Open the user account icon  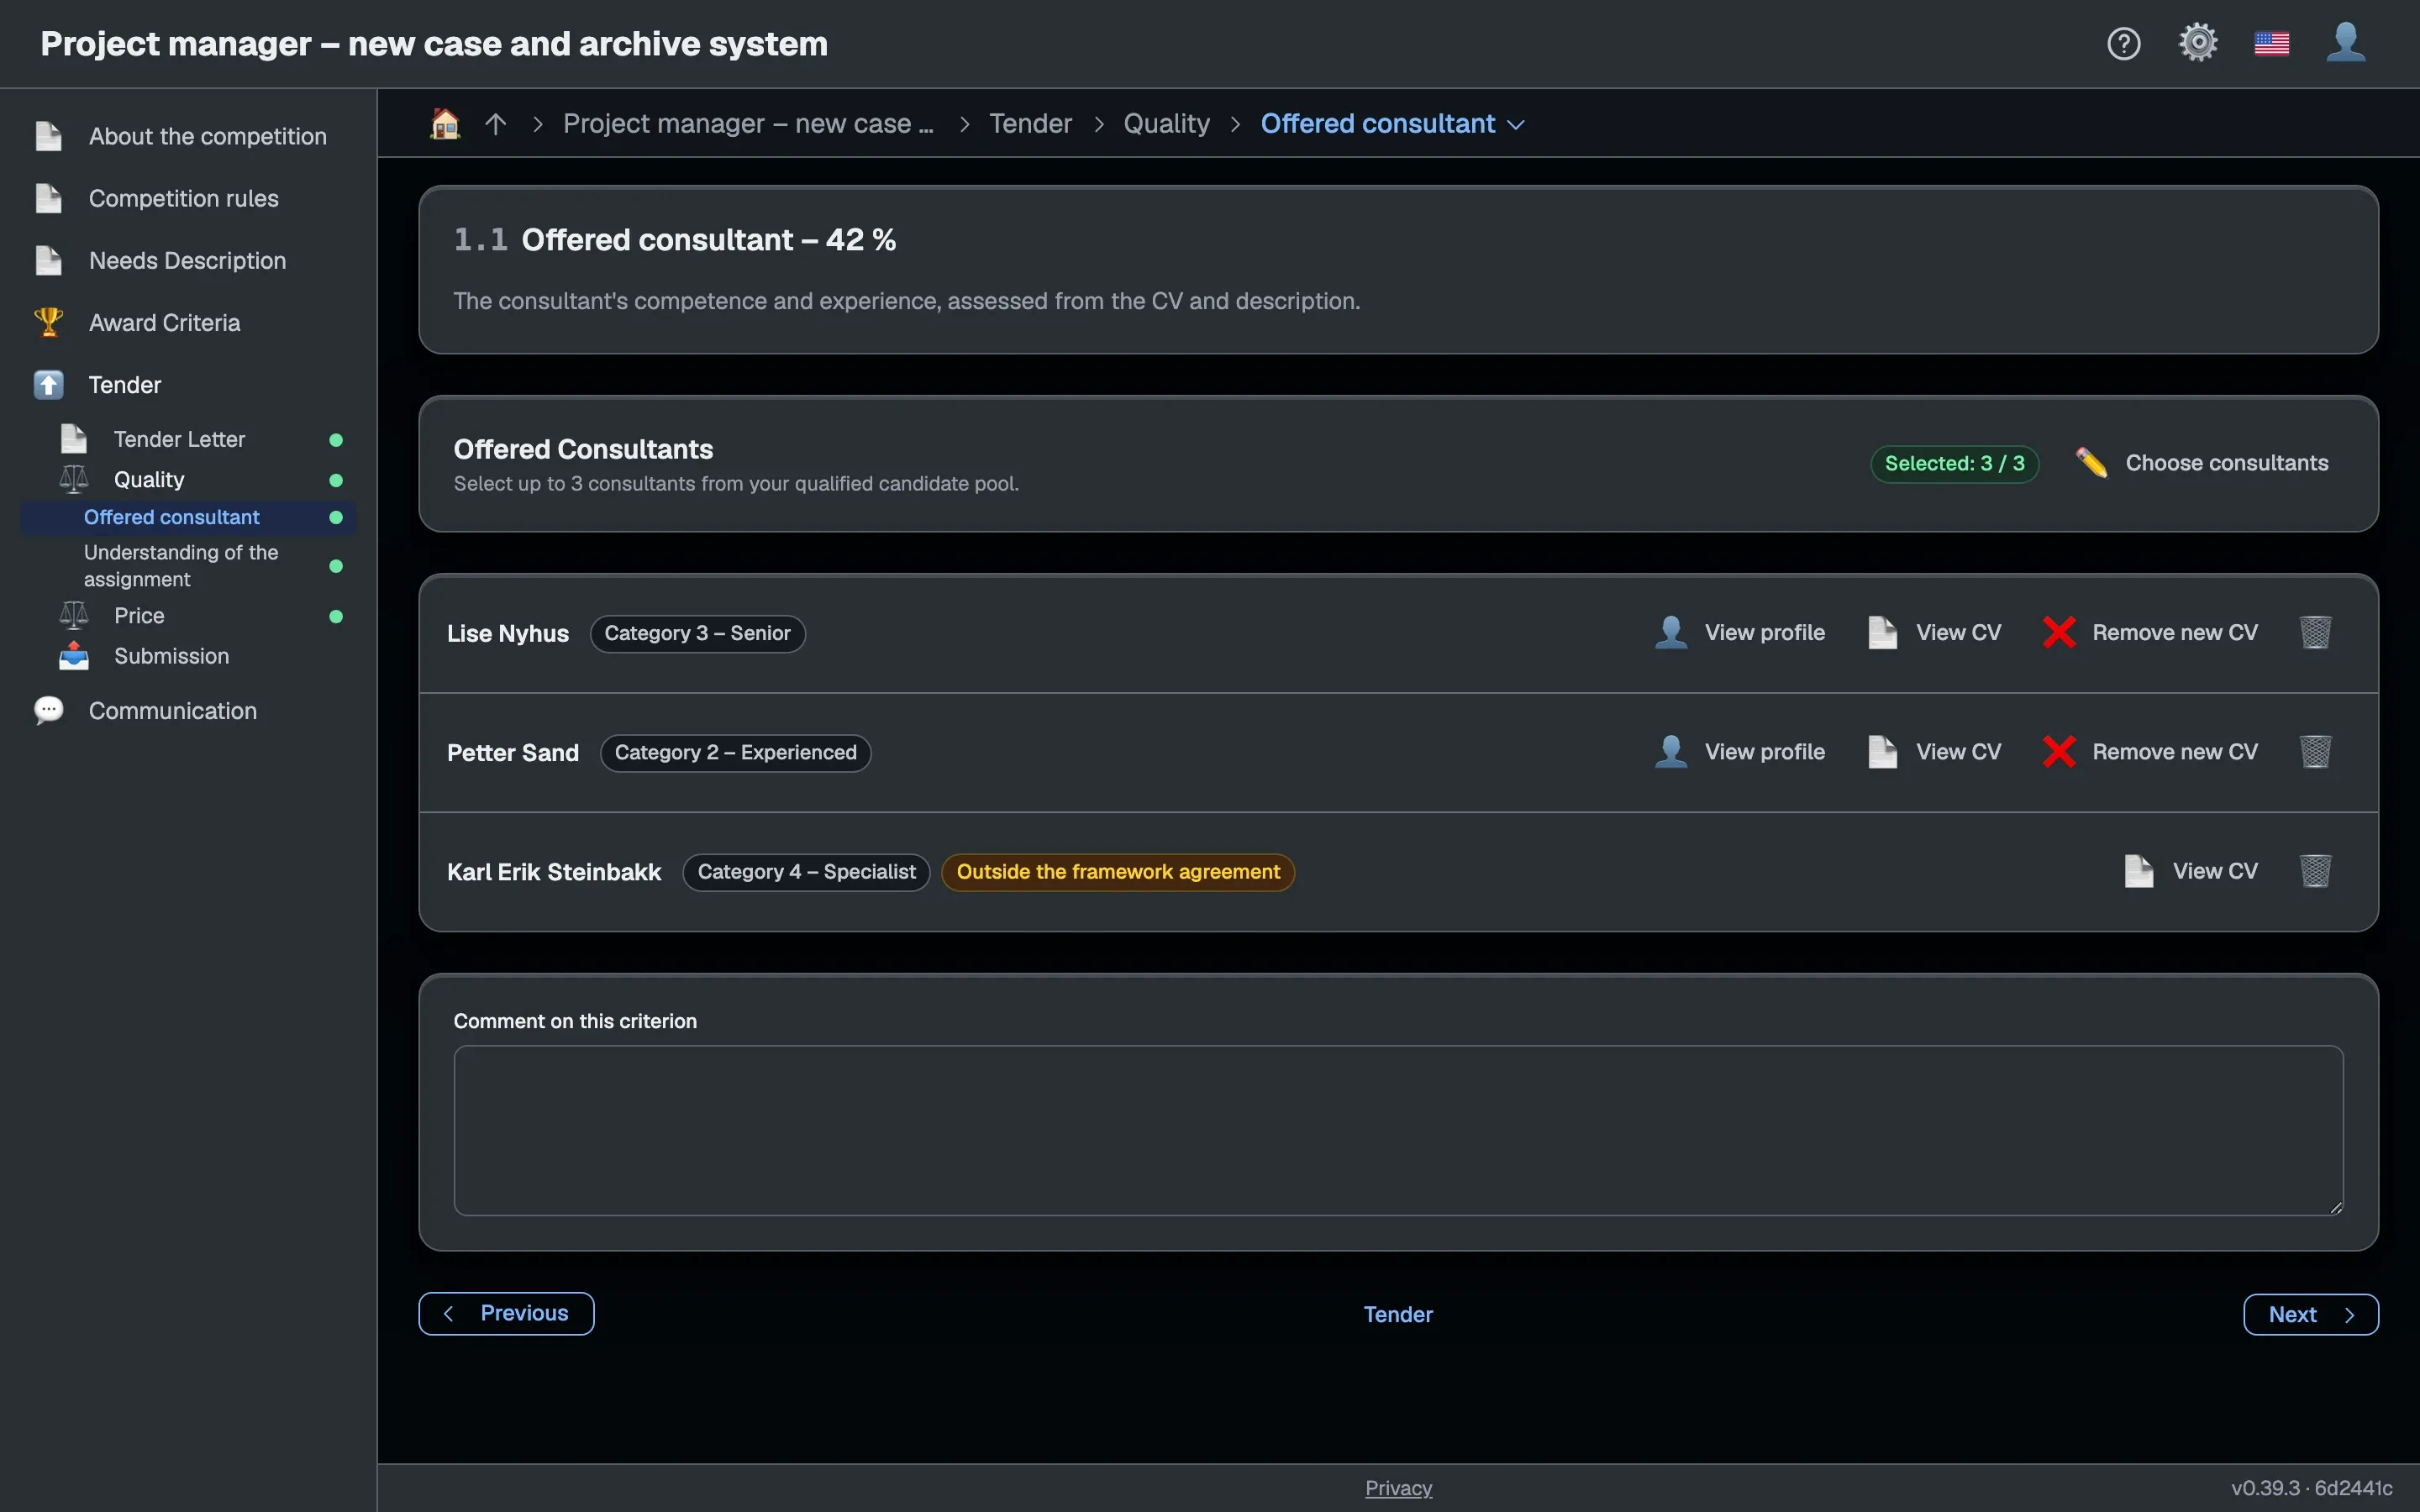2346,44
